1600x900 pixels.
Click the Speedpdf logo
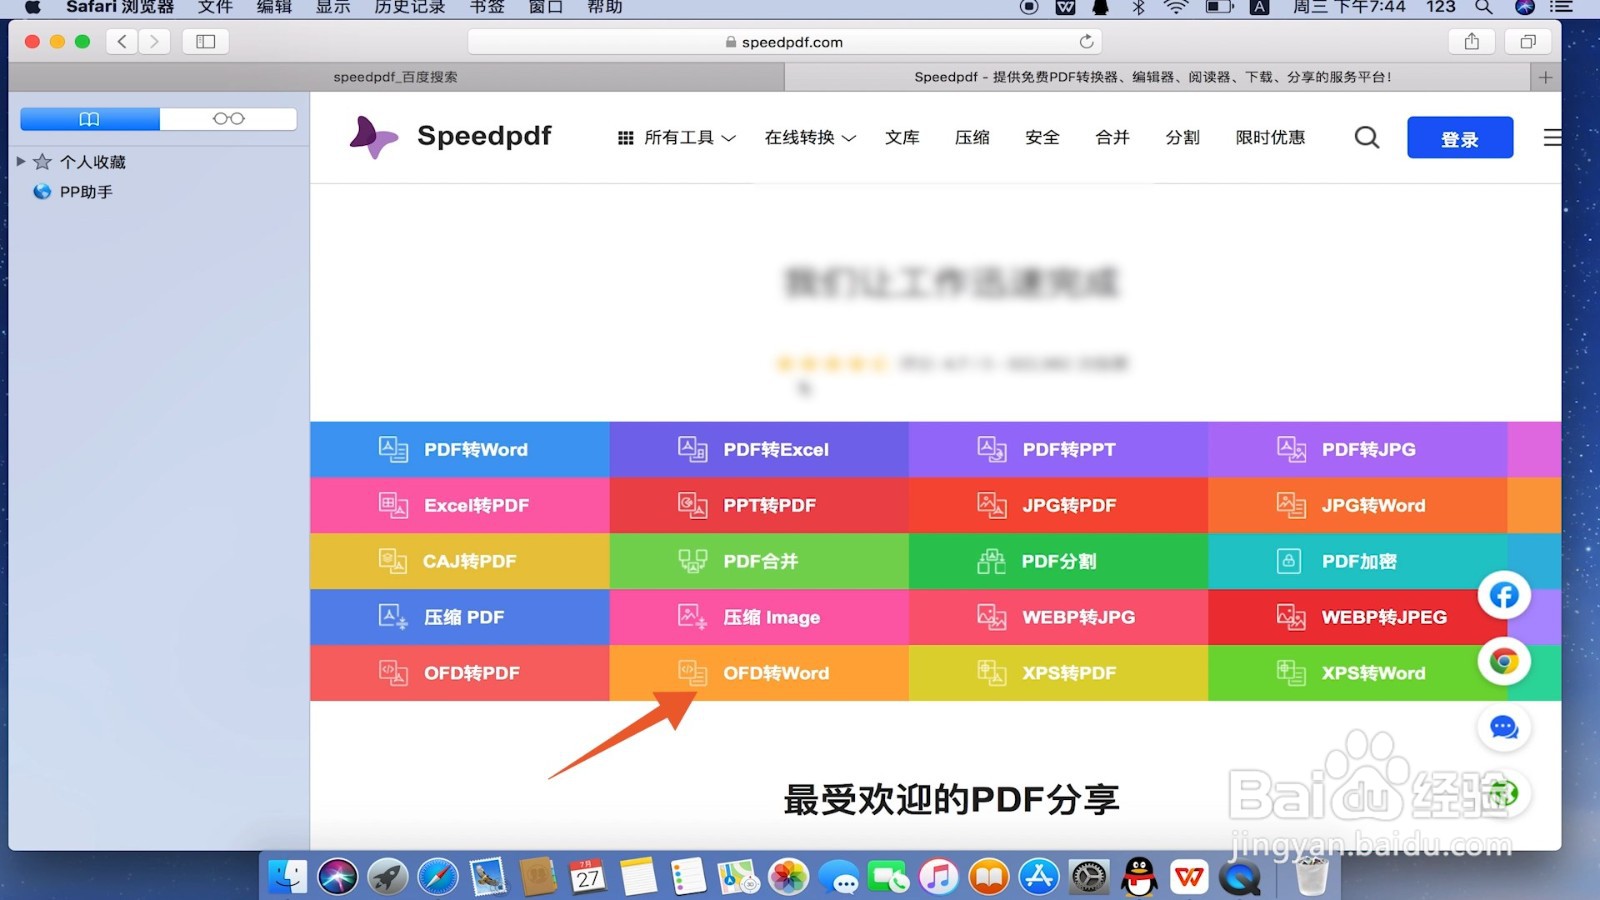pyautogui.click(x=451, y=137)
